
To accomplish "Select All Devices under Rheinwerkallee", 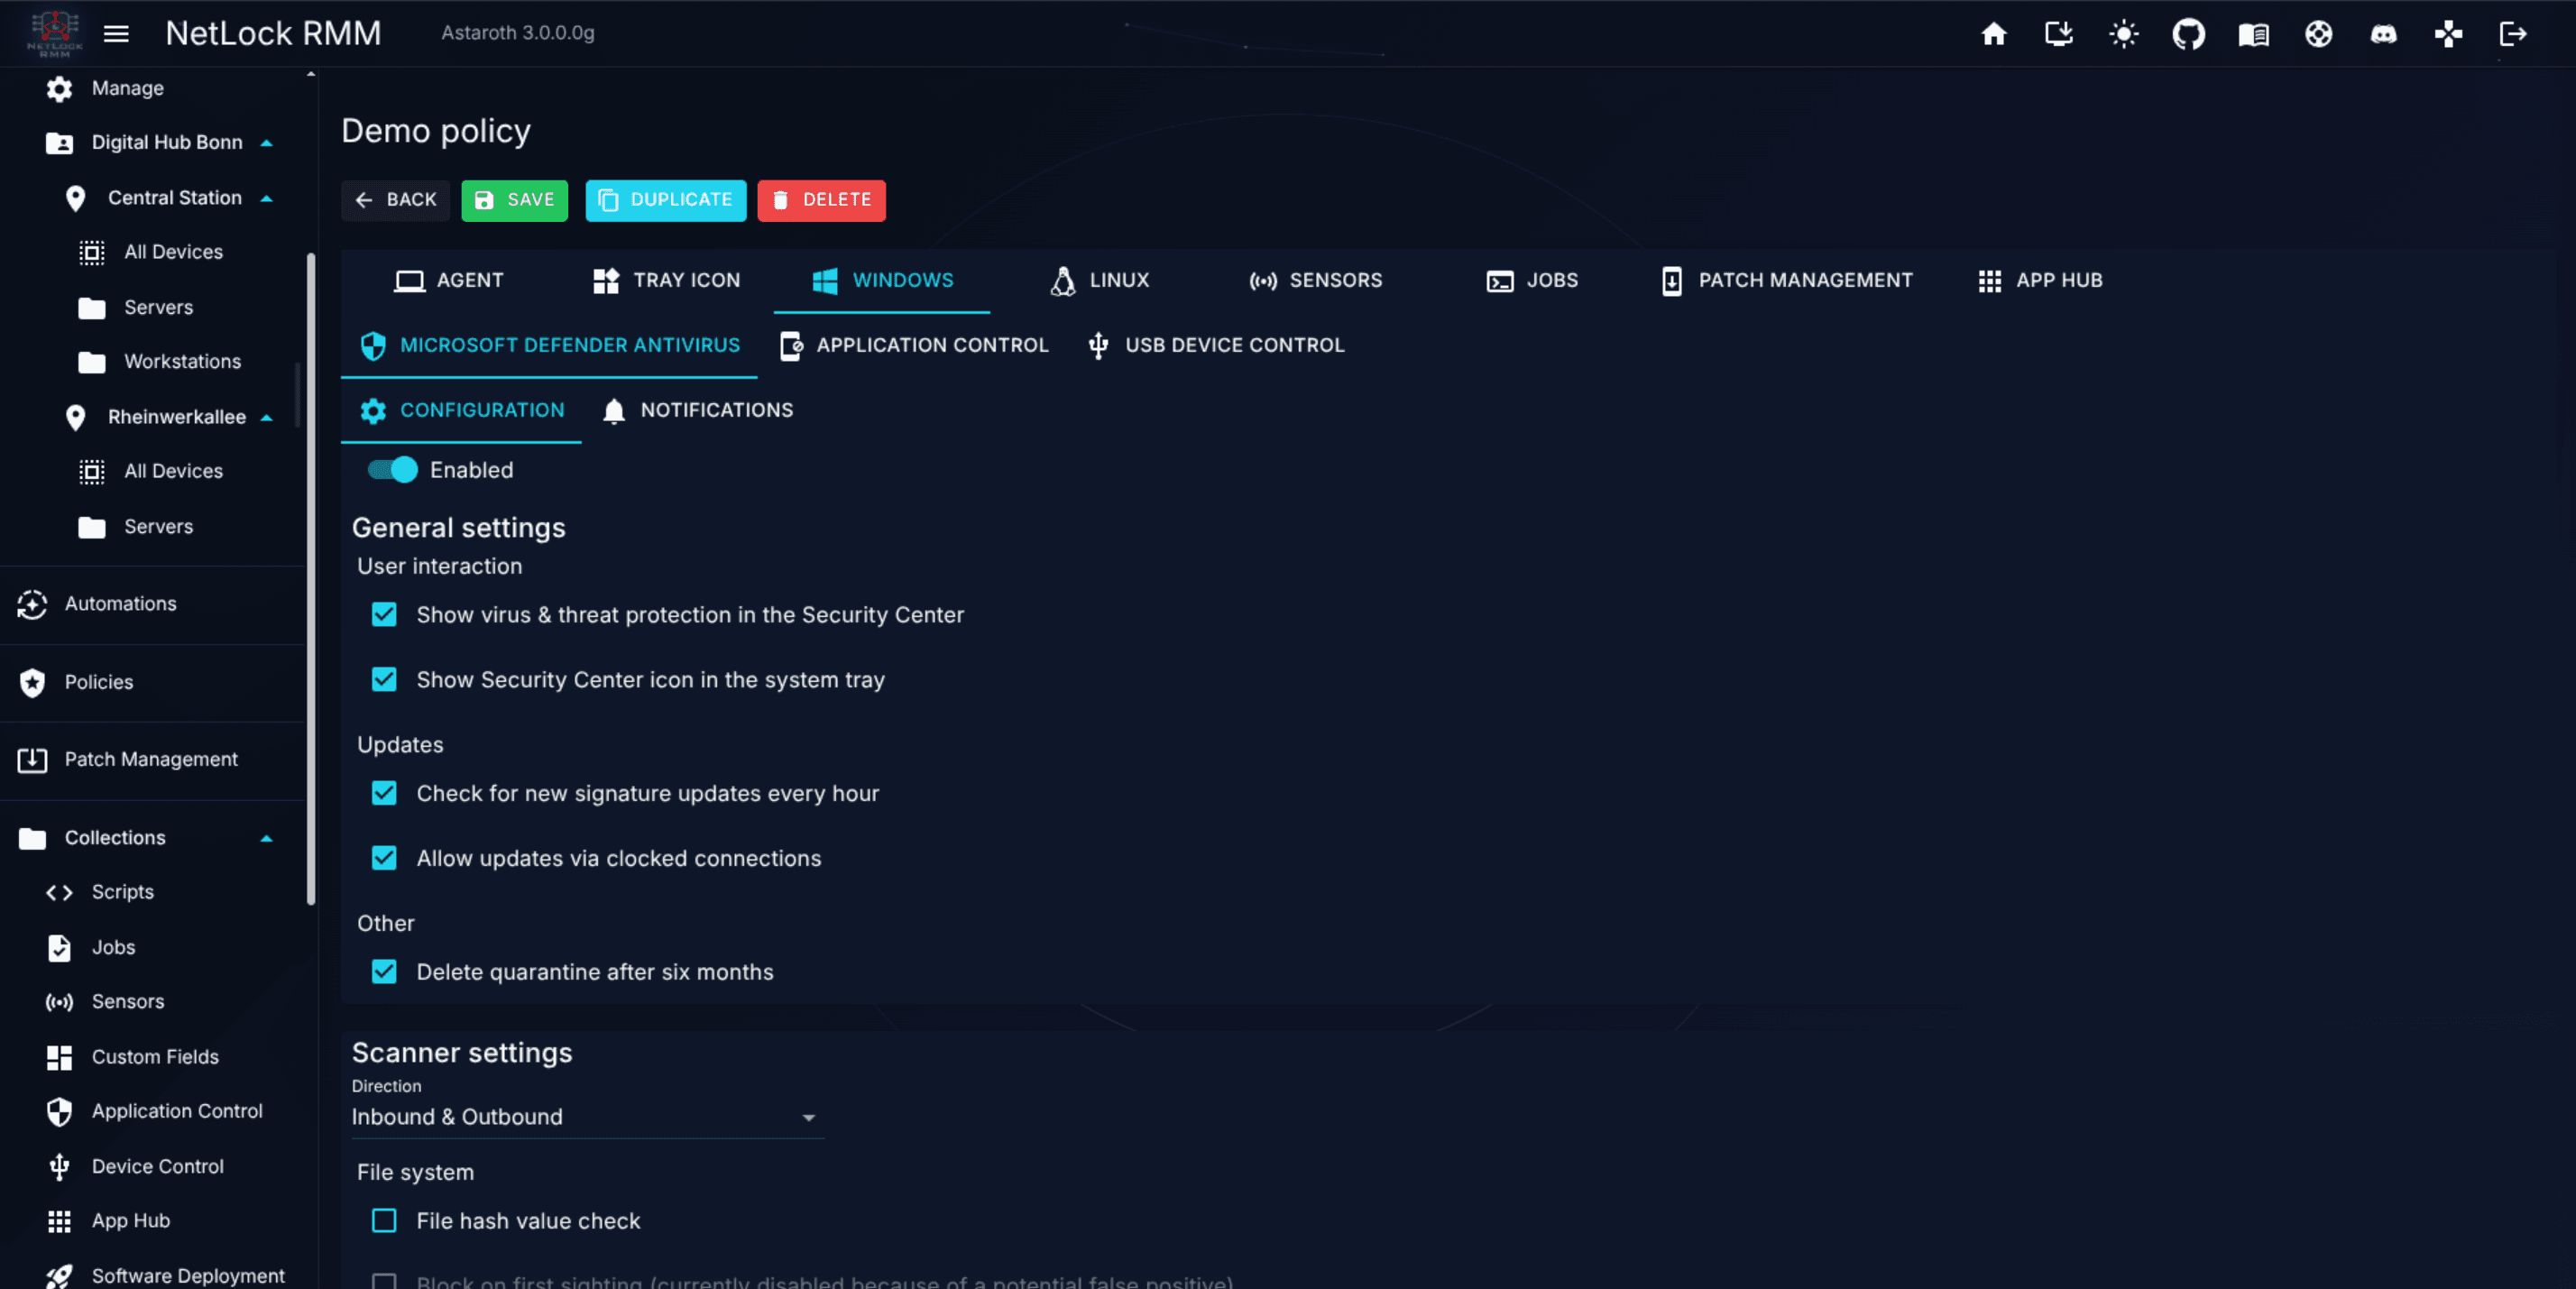I will pyautogui.click(x=172, y=471).
